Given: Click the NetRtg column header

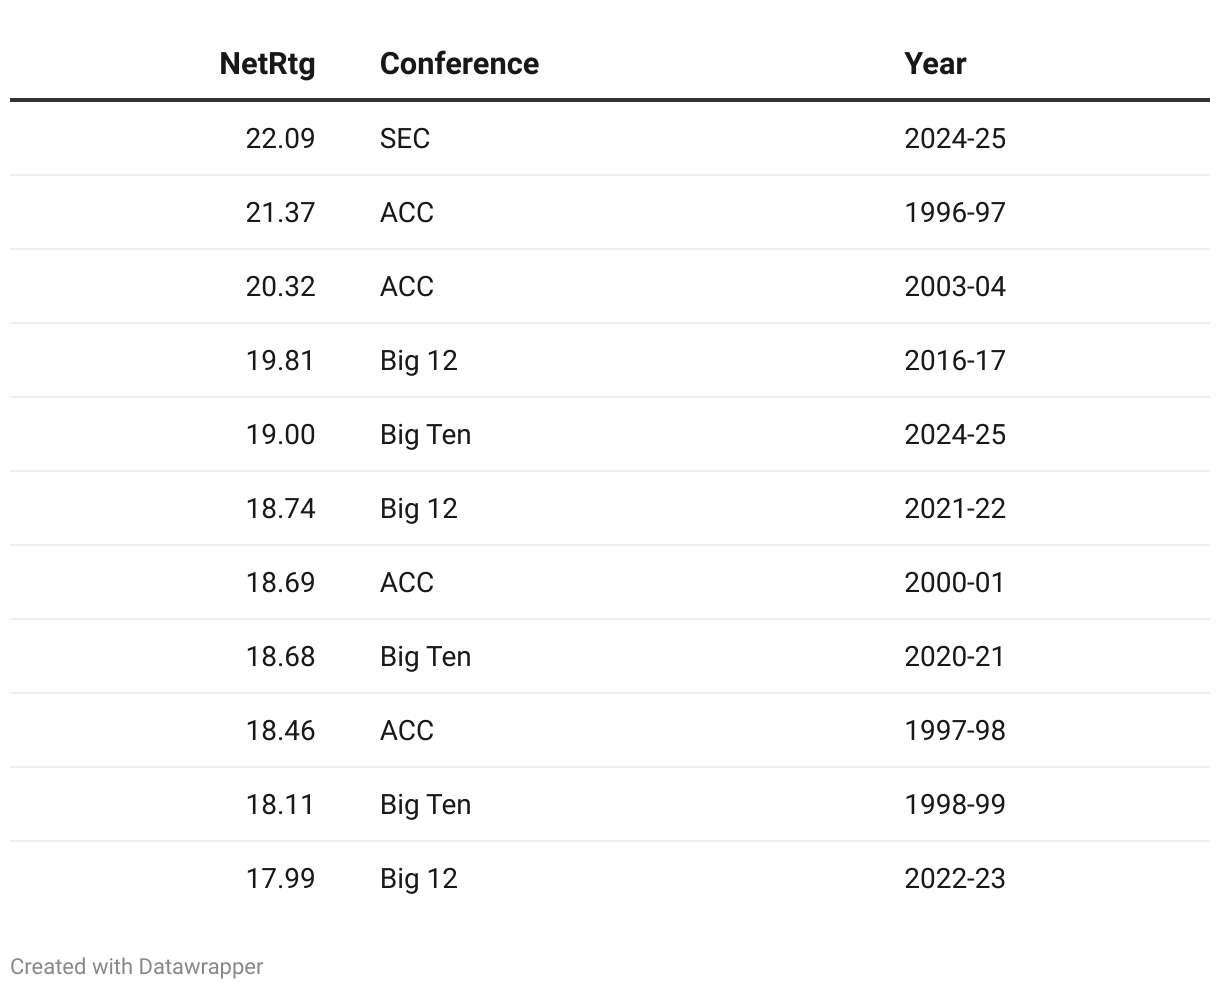Looking at the screenshot, I should tap(267, 64).
